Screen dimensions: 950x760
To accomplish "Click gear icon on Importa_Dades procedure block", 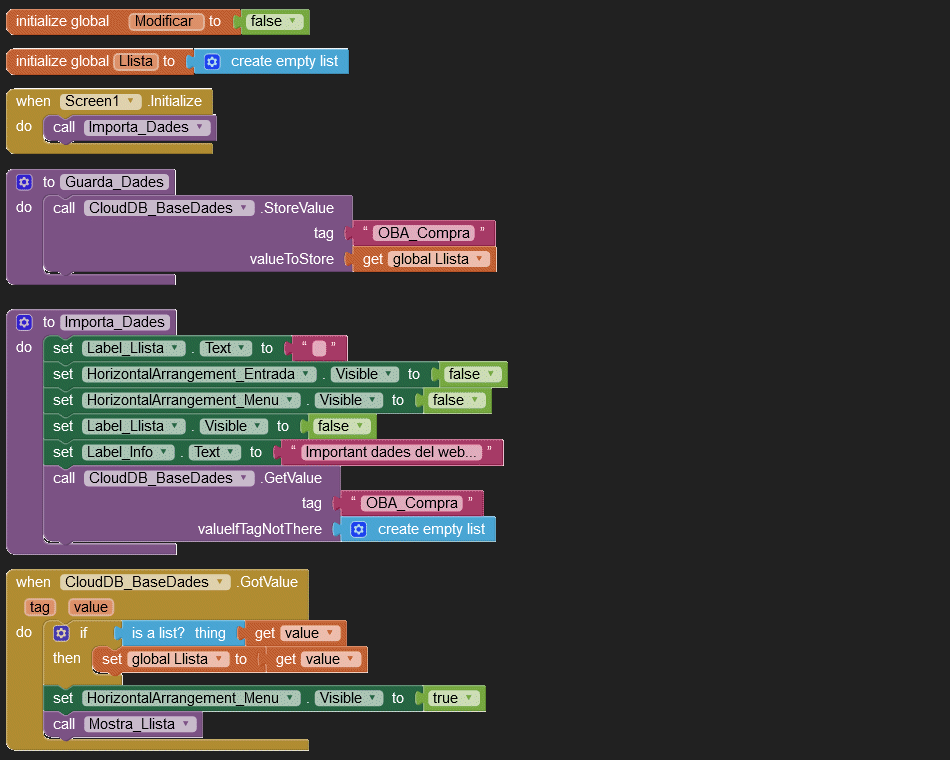I will pyautogui.click(x=25, y=322).
